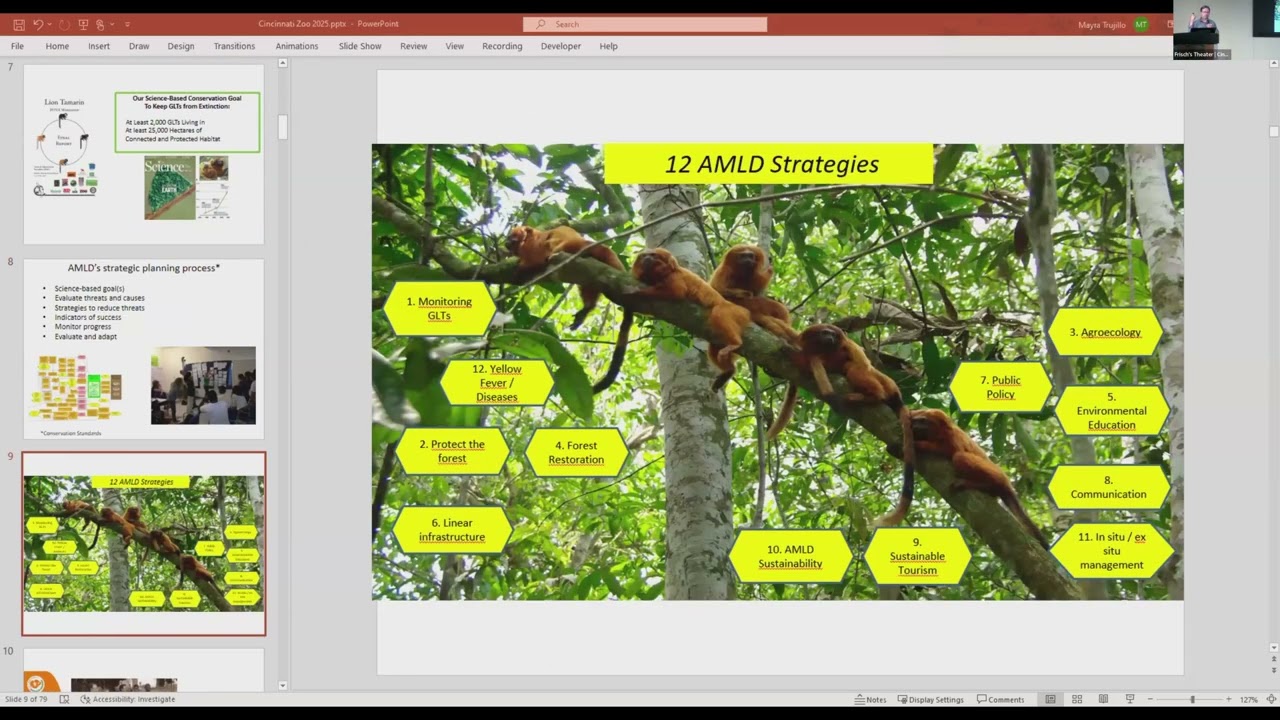Click the zoom slider handle
Image resolution: width=1280 pixels, height=720 pixels.
point(1192,699)
